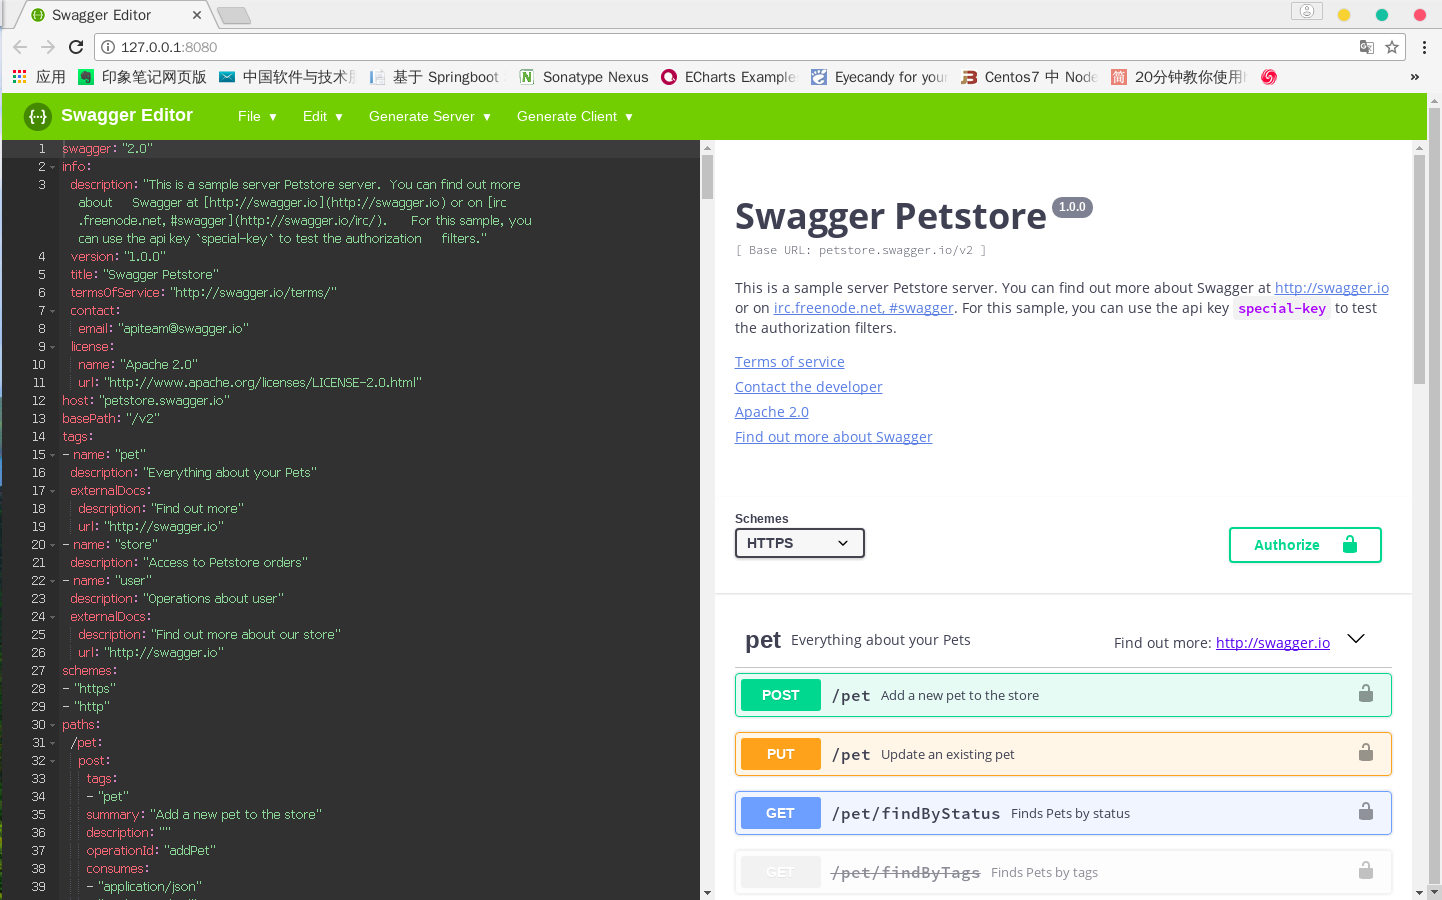Open the Generate Client menu
Screen dimensions: 1442x900
[x=575, y=116]
